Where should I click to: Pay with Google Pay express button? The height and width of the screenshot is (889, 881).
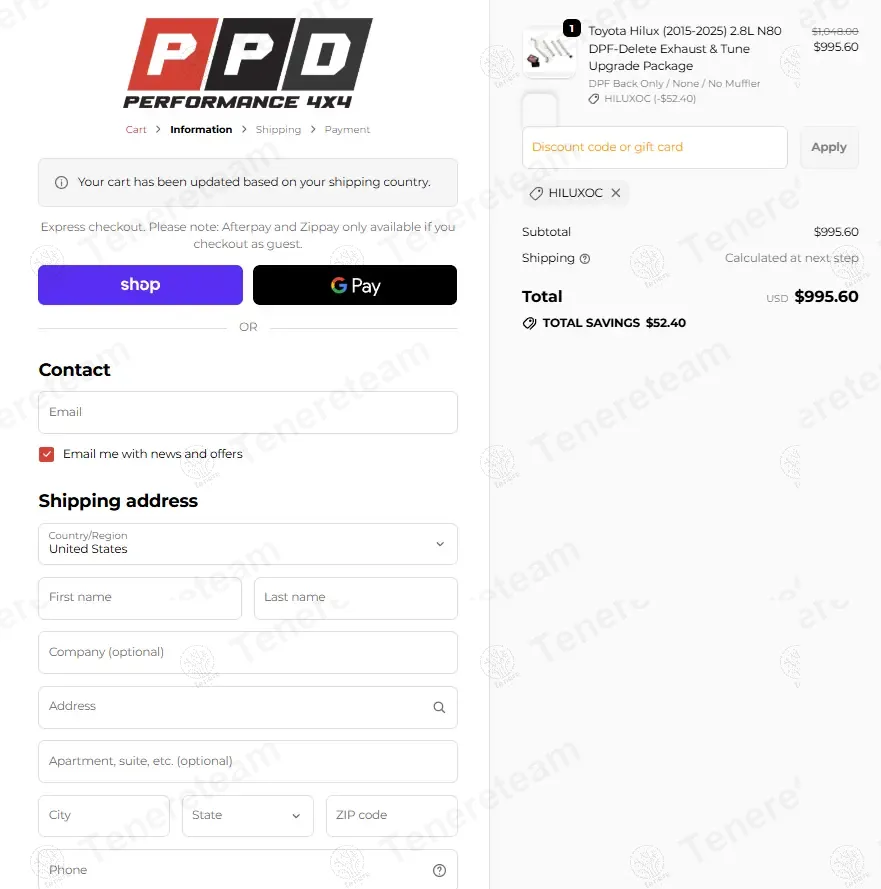point(355,285)
